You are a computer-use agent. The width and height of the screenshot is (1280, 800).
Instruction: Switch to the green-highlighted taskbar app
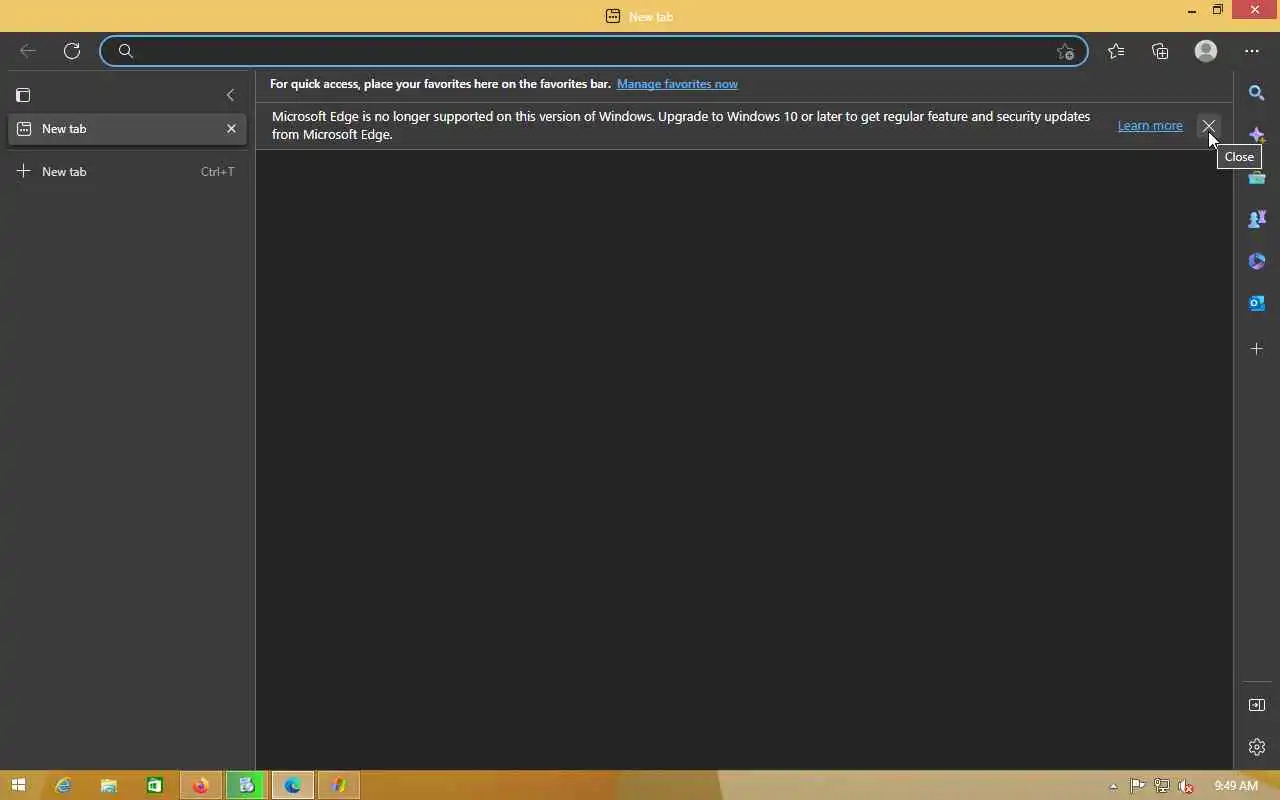click(247, 785)
